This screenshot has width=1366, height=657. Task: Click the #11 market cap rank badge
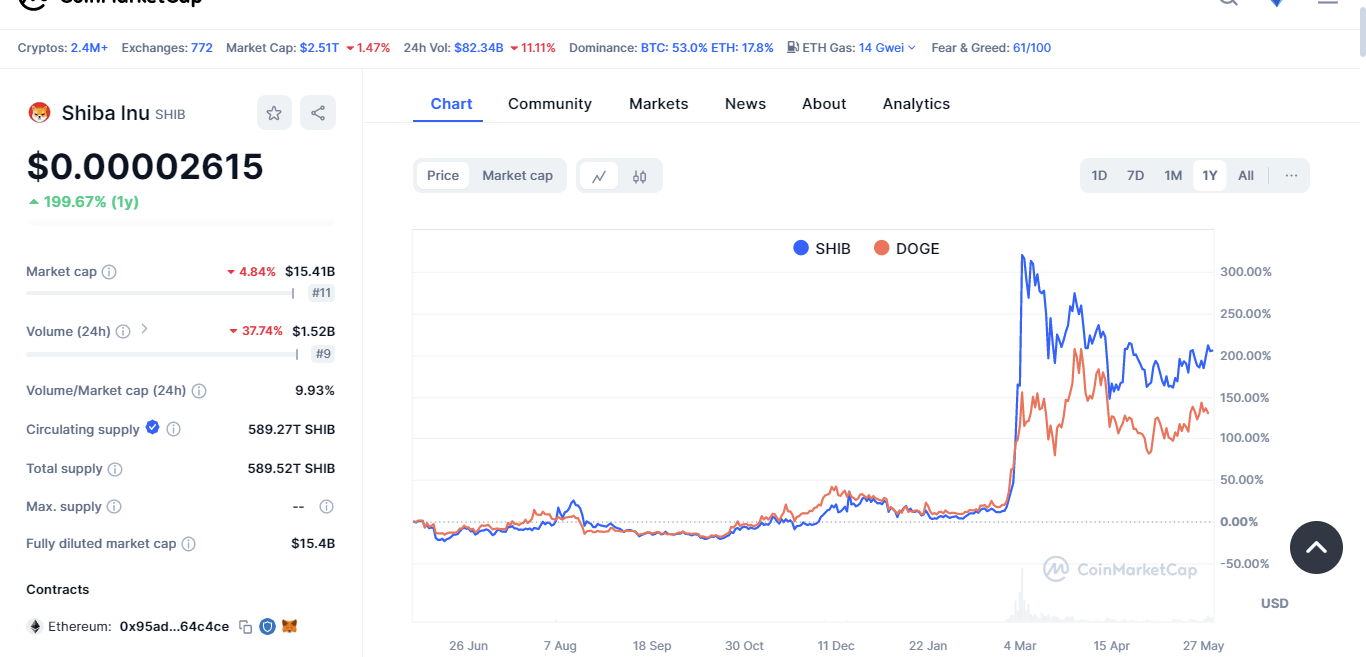322,293
